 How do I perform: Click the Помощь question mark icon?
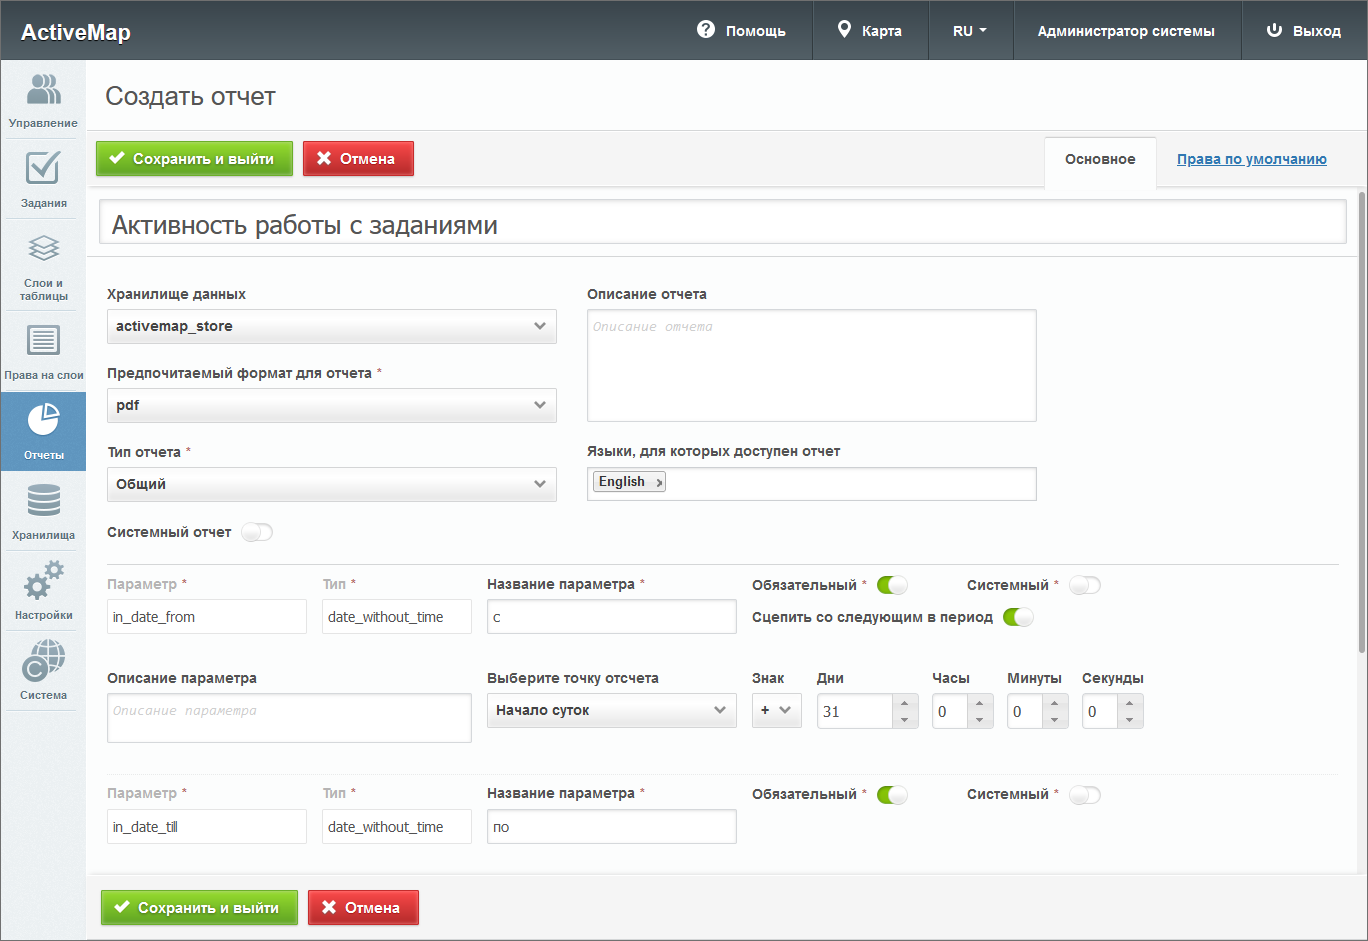click(x=706, y=30)
